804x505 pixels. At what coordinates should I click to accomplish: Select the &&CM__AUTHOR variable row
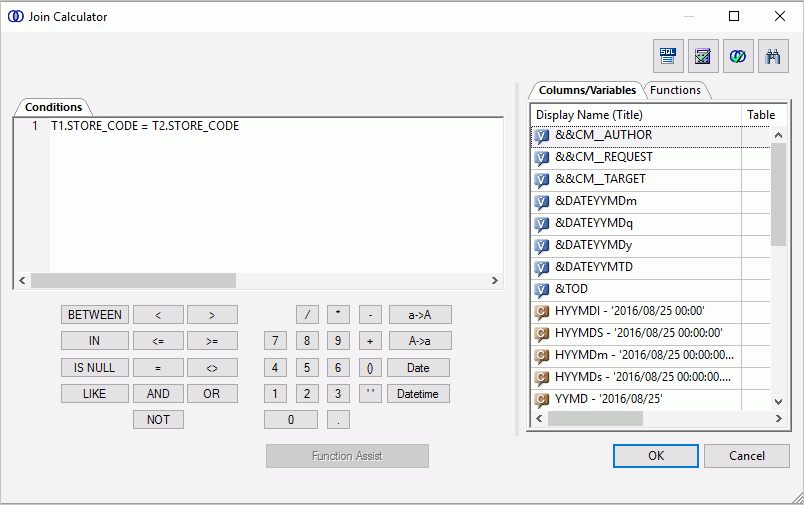click(x=651, y=136)
